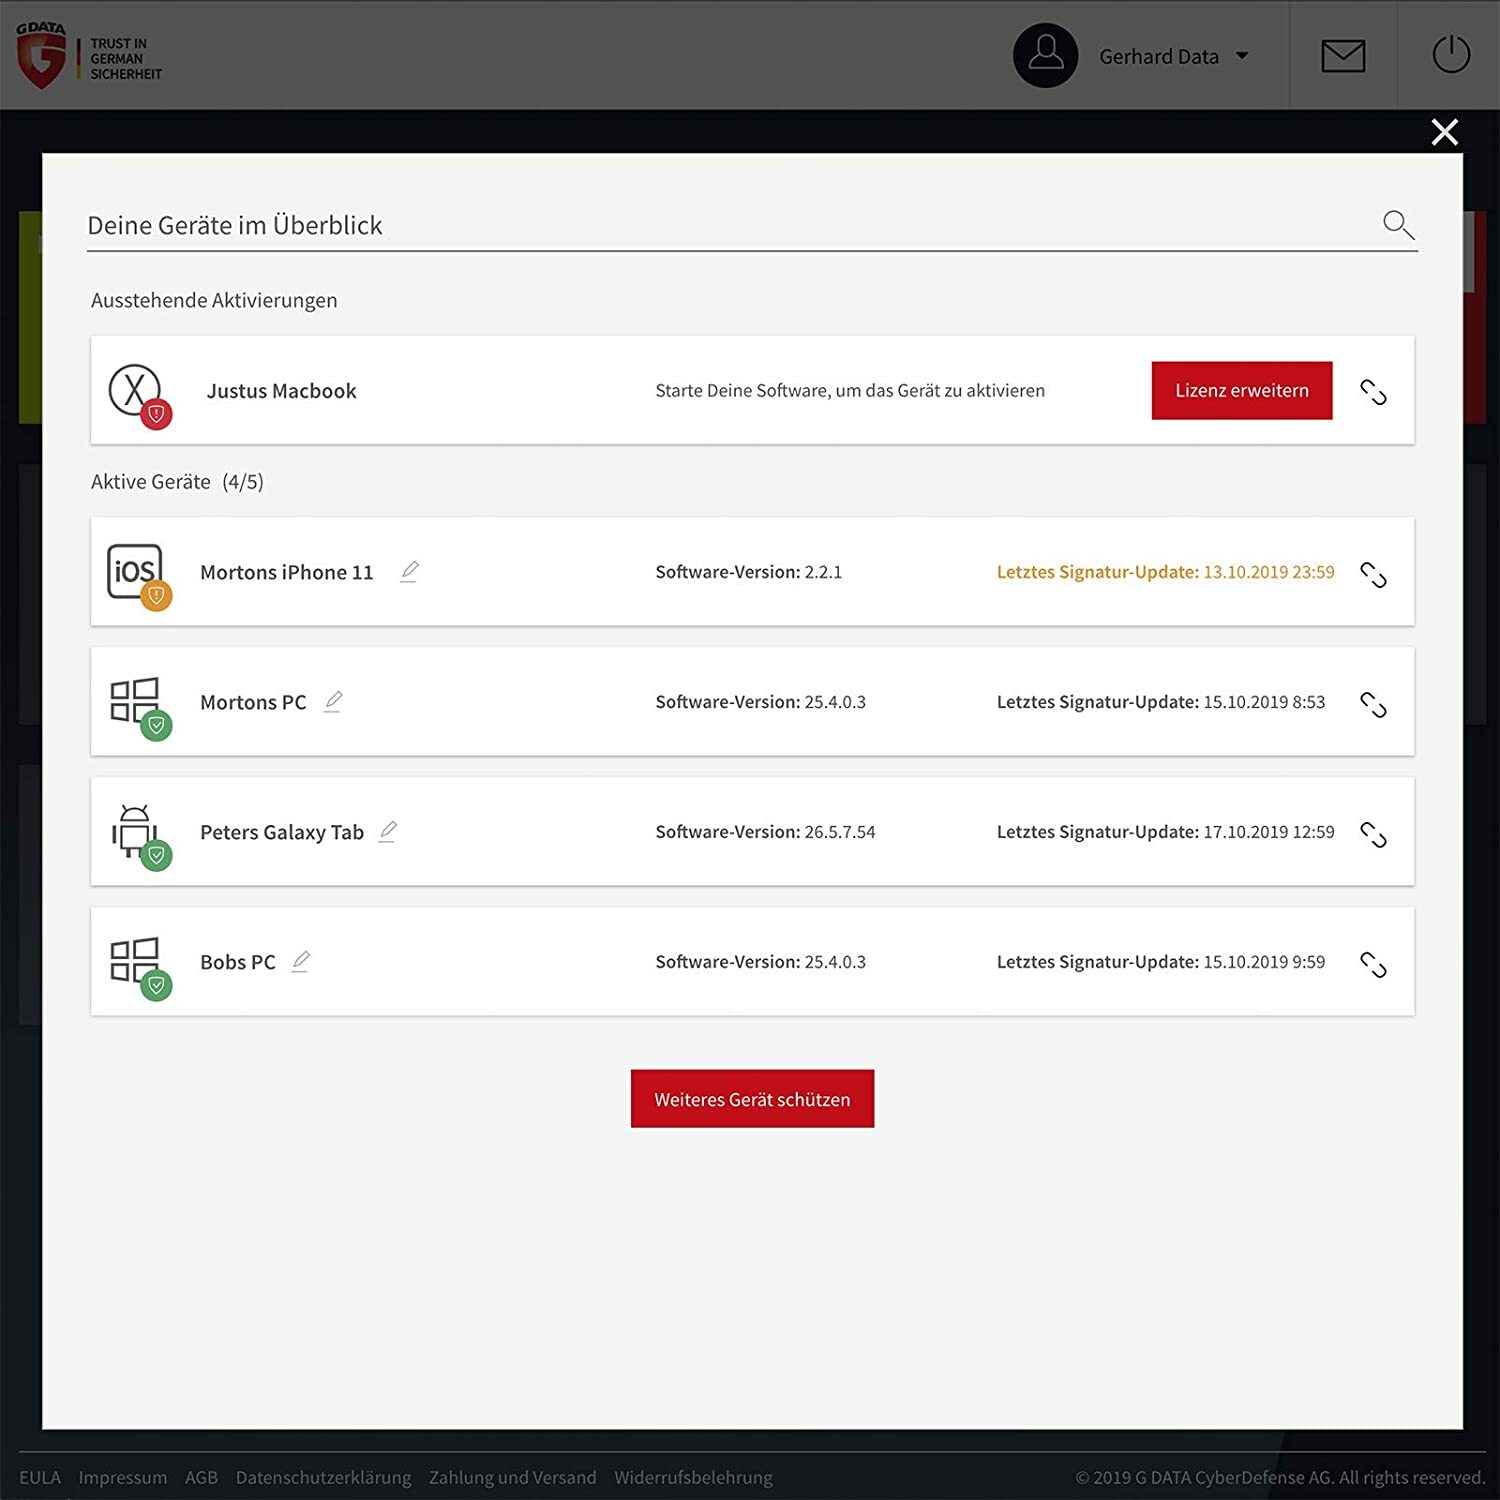Rename Mortons PC via pencil icon
This screenshot has height=1500, width=1500.
pos(333,702)
